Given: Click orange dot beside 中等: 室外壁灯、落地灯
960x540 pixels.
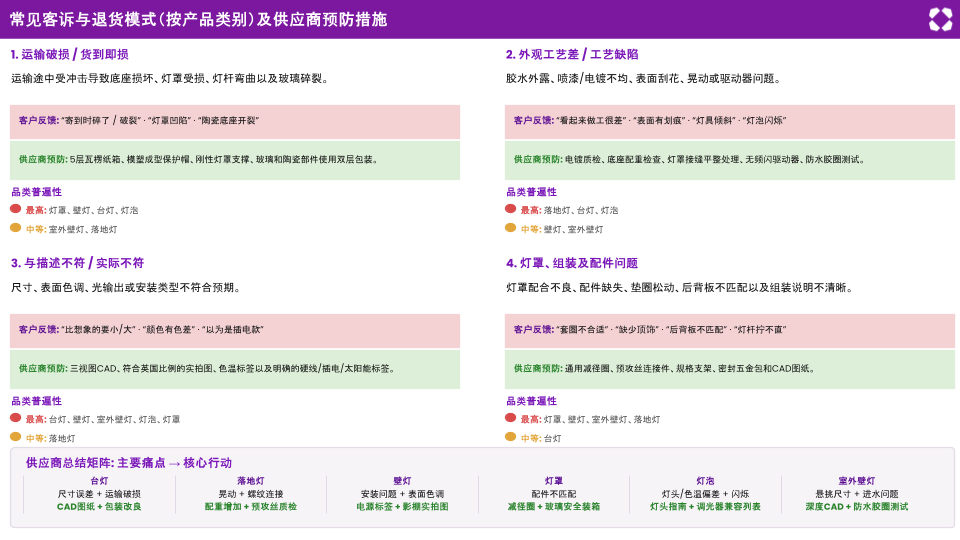Looking at the screenshot, I should tap(16, 228).
